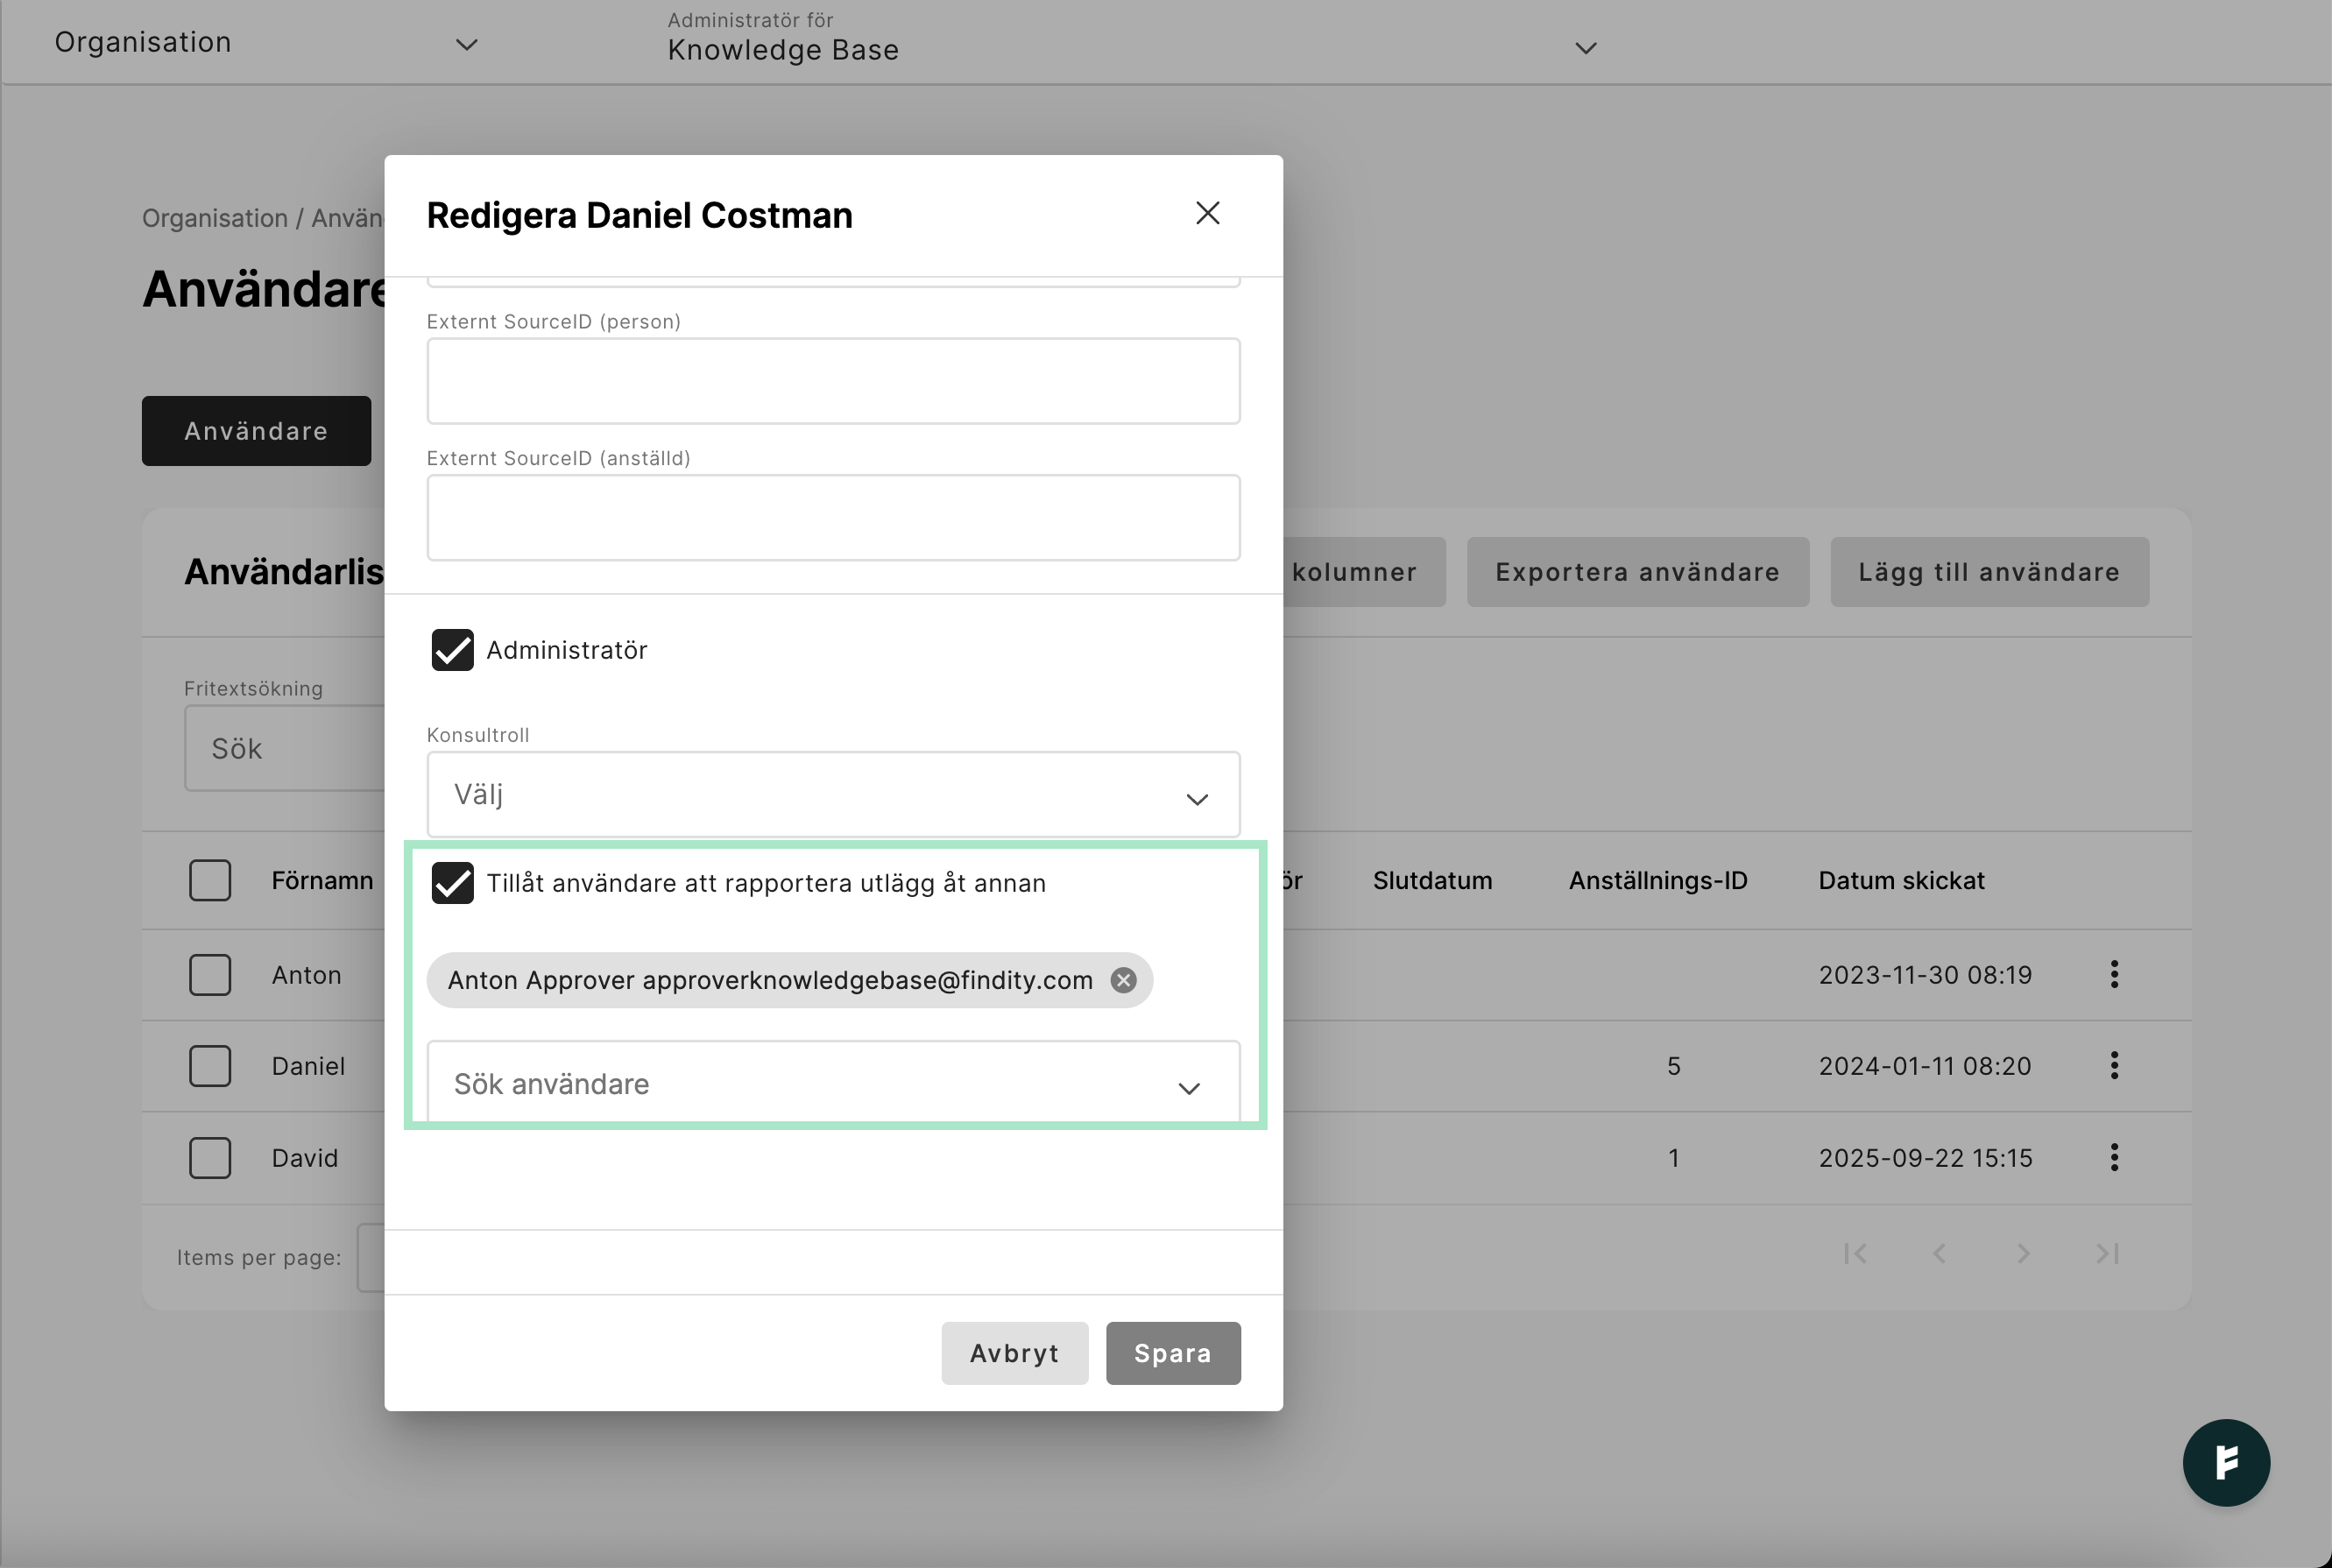This screenshot has height=1568, width=2332.
Task: Focus the Externt SourceID (person) field
Action: [x=833, y=381]
